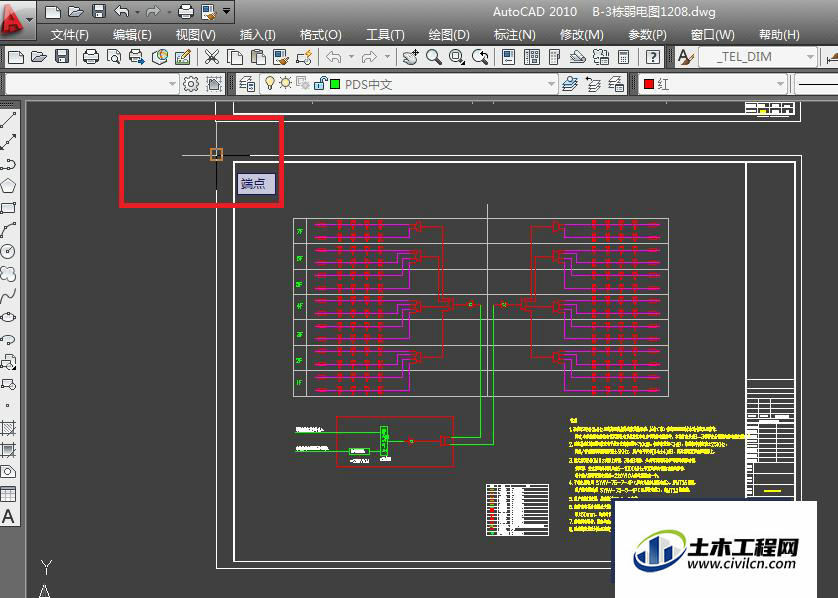Screen dimensions: 838x598
Task: Expand the workspace selector dropdown
Action: 172,84
